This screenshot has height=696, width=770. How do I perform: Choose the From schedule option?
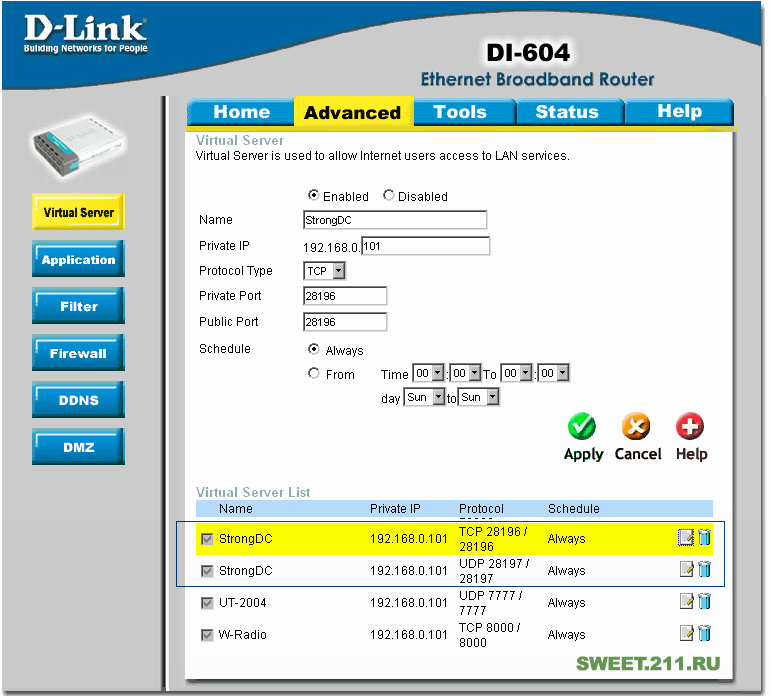(x=313, y=373)
